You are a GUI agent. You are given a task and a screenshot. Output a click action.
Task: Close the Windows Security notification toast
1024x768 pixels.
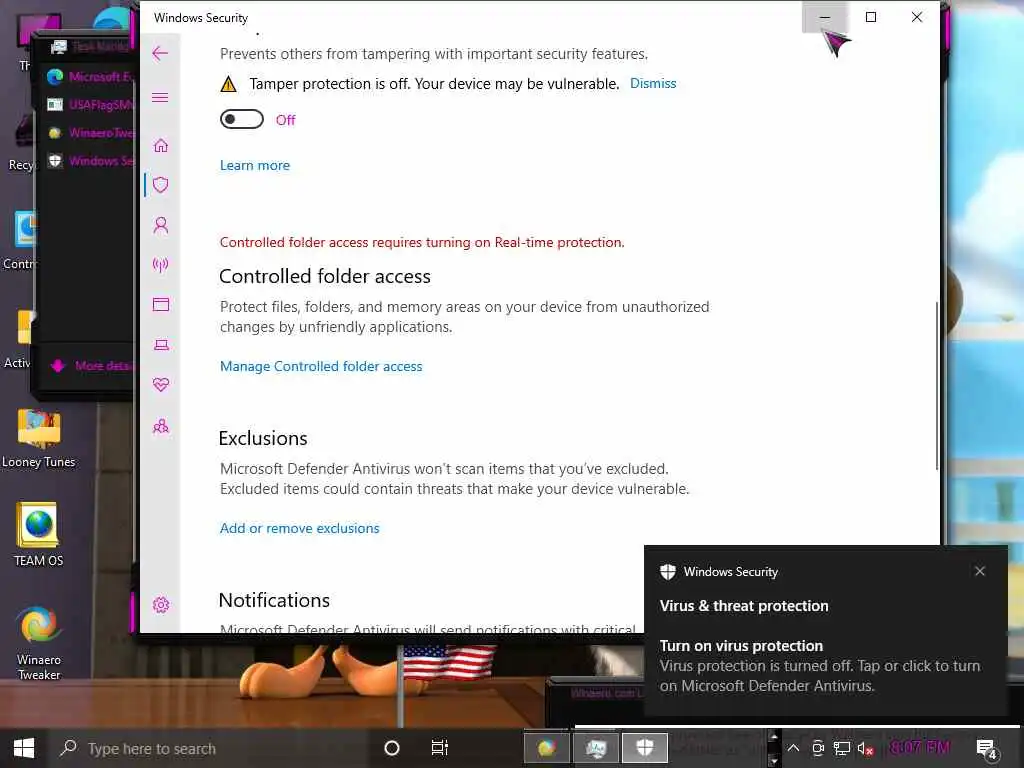[x=980, y=571]
